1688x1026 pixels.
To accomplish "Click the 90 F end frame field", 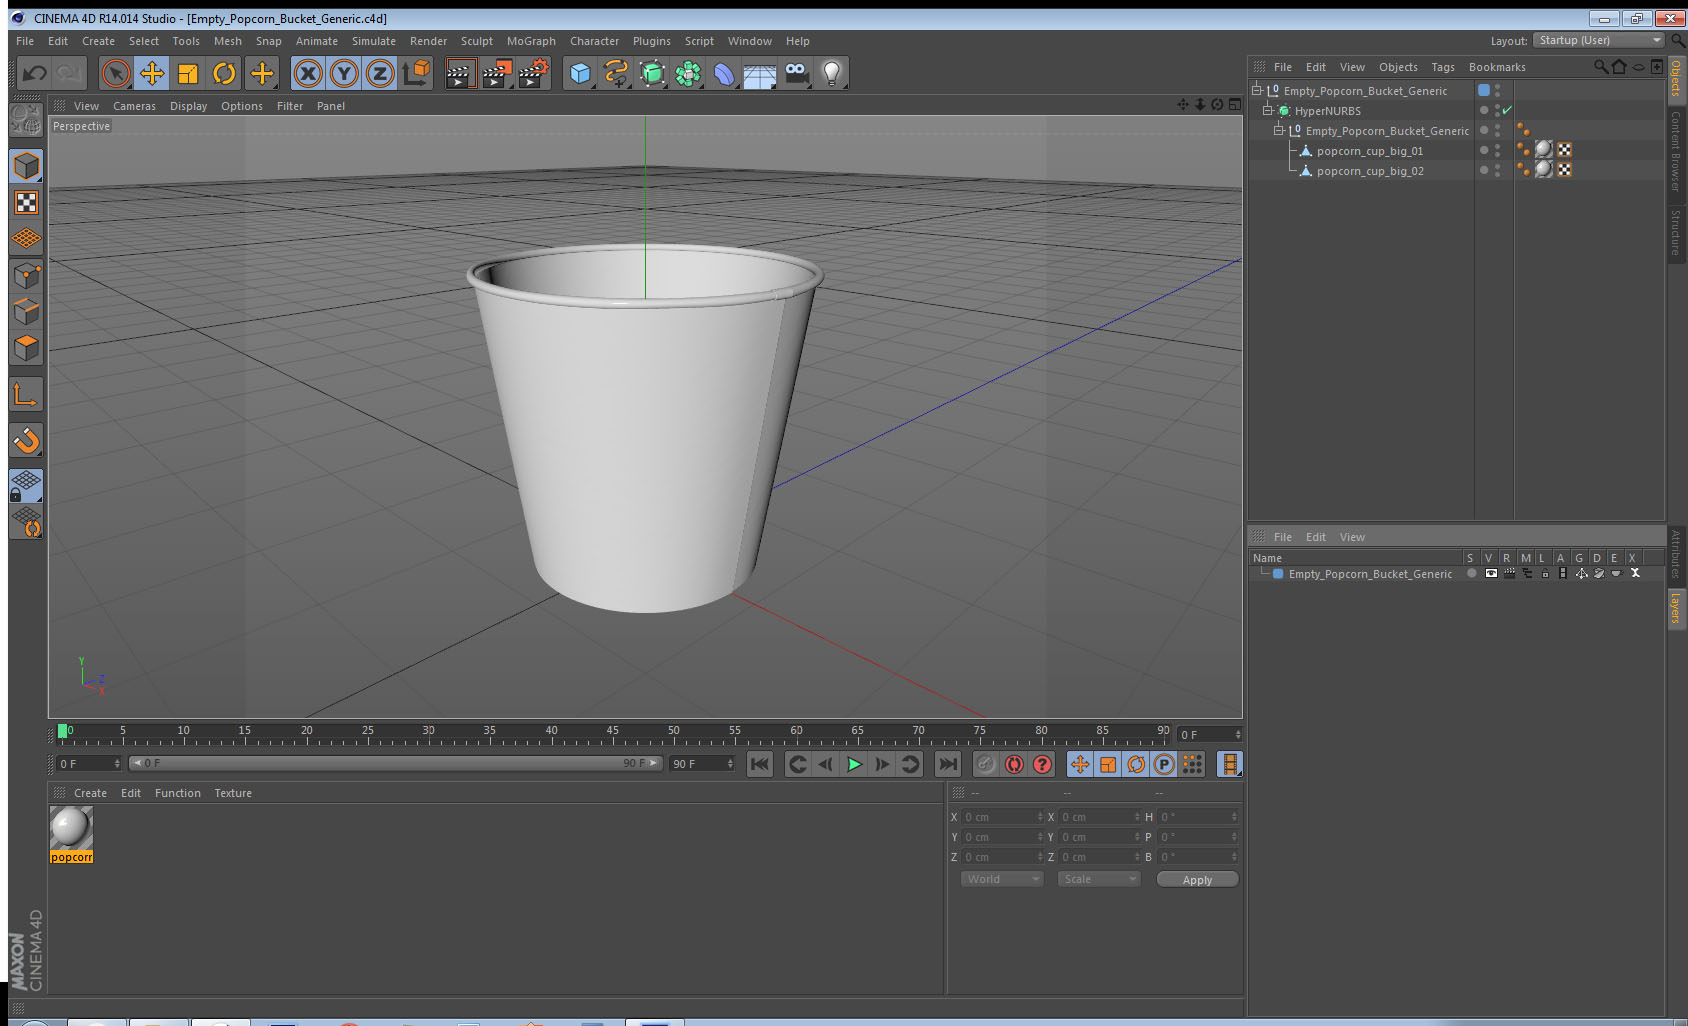I will click(702, 764).
